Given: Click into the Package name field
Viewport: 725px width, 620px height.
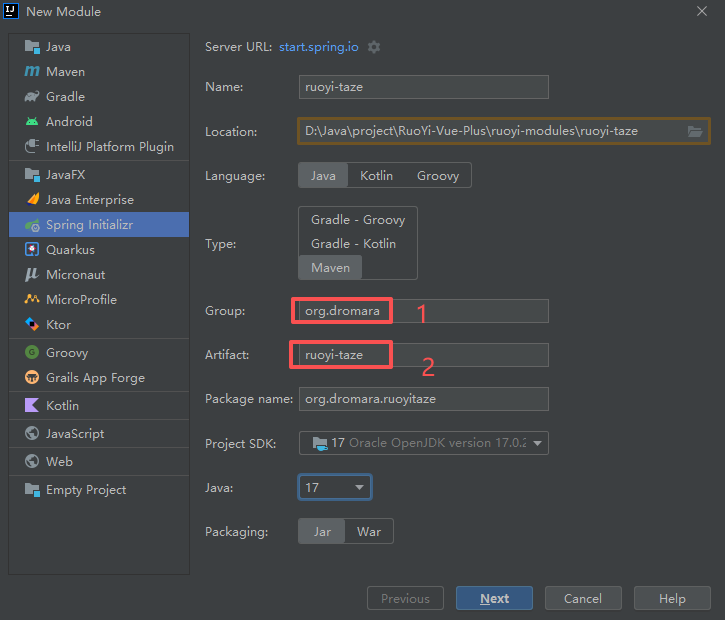Looking at the screenshot, I should click(424, 399).
